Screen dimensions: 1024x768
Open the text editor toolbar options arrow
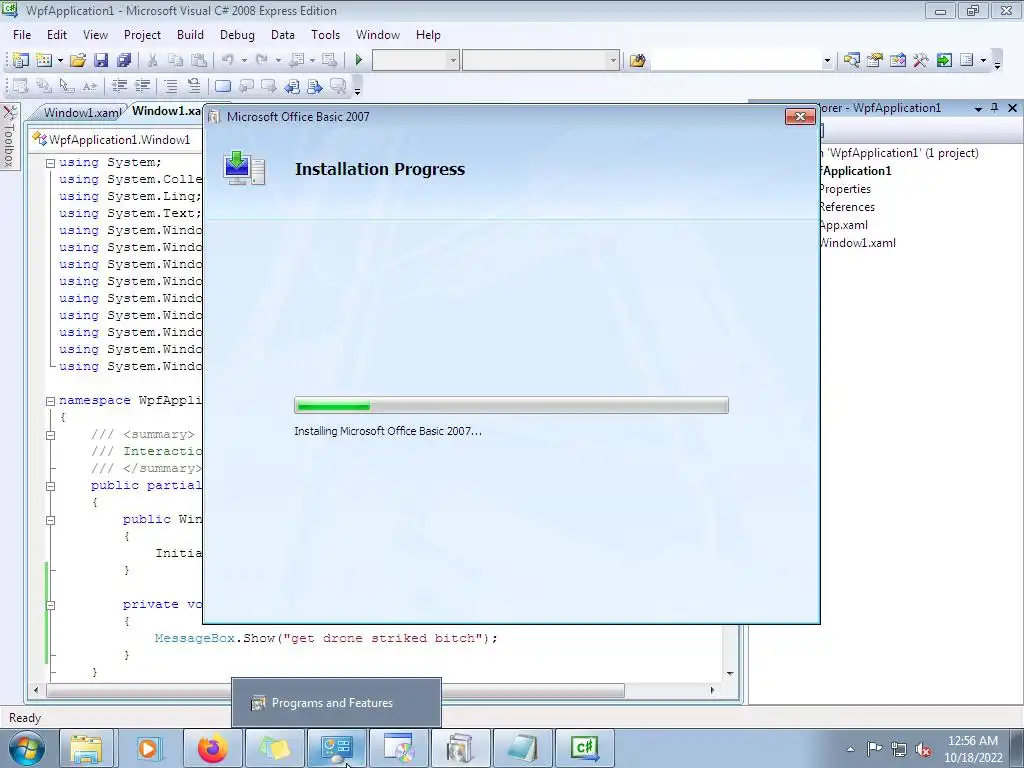pyautogui.click(x=357, y=91)
